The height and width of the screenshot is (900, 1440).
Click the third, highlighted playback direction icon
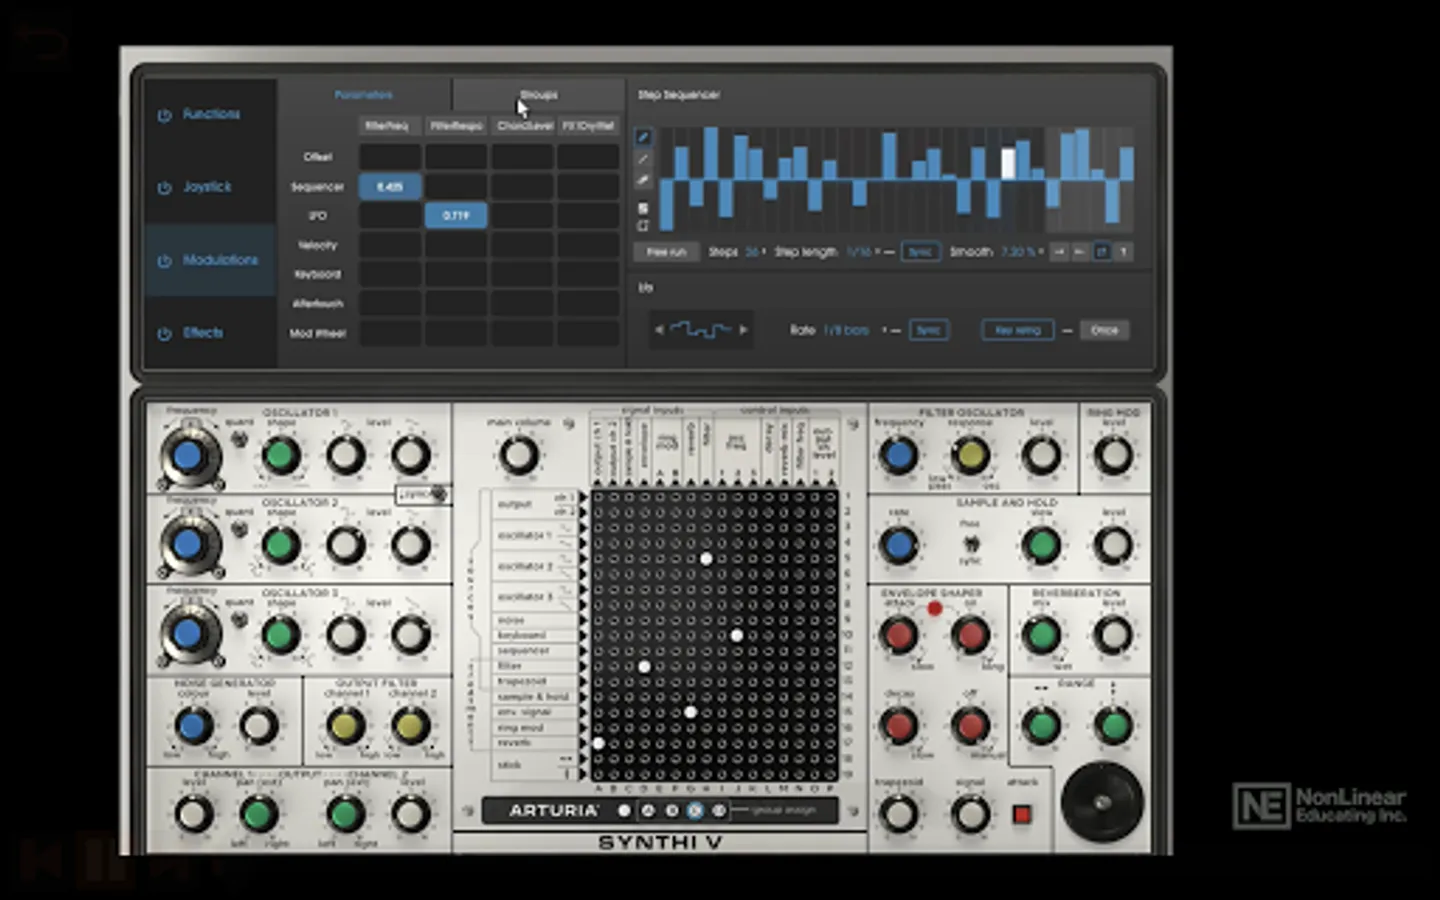[1102, 252]
